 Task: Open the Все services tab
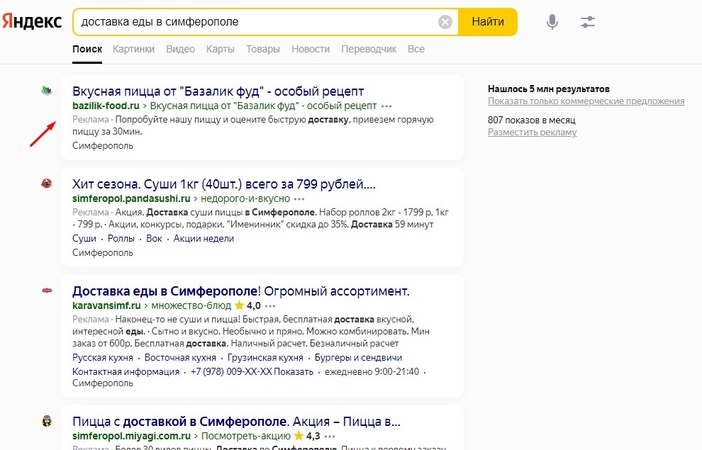coord(416,49)
